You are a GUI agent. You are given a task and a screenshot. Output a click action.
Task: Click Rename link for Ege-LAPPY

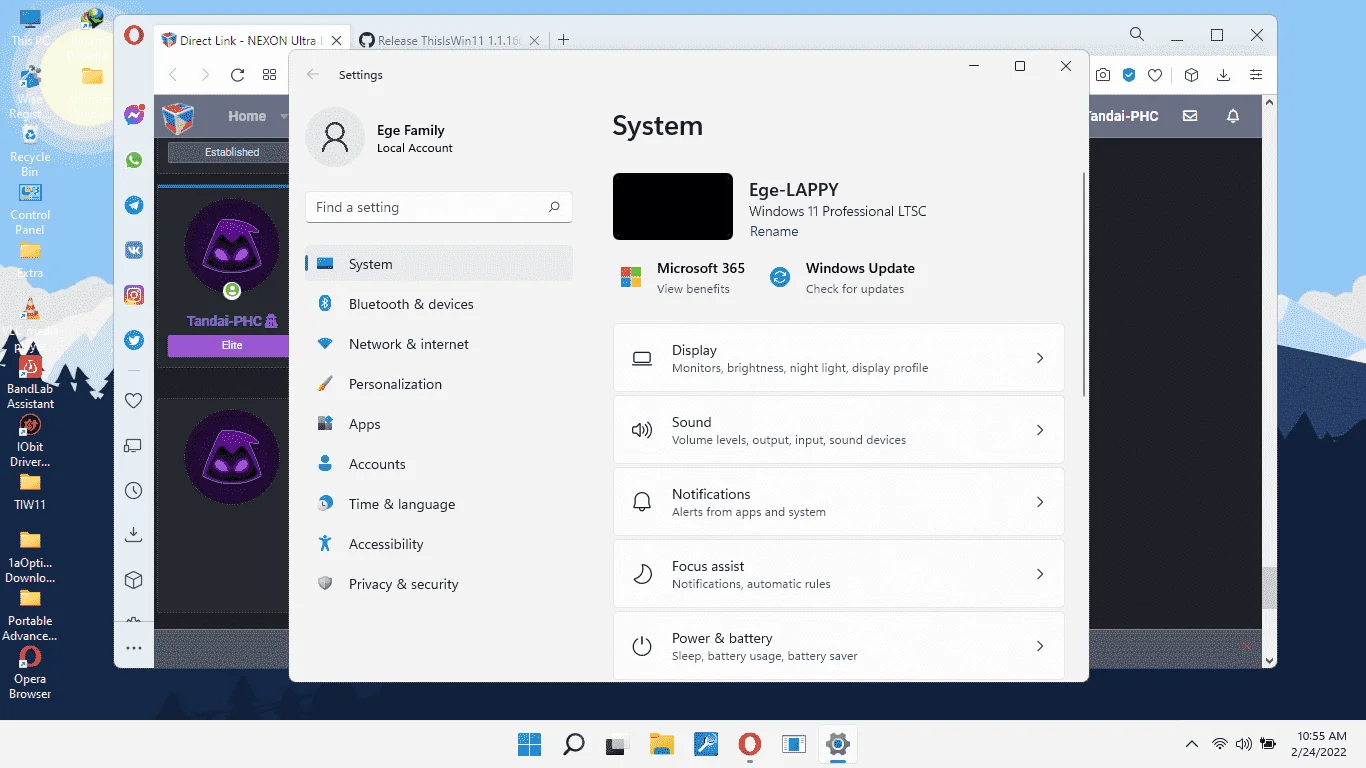tap(774, 231)
